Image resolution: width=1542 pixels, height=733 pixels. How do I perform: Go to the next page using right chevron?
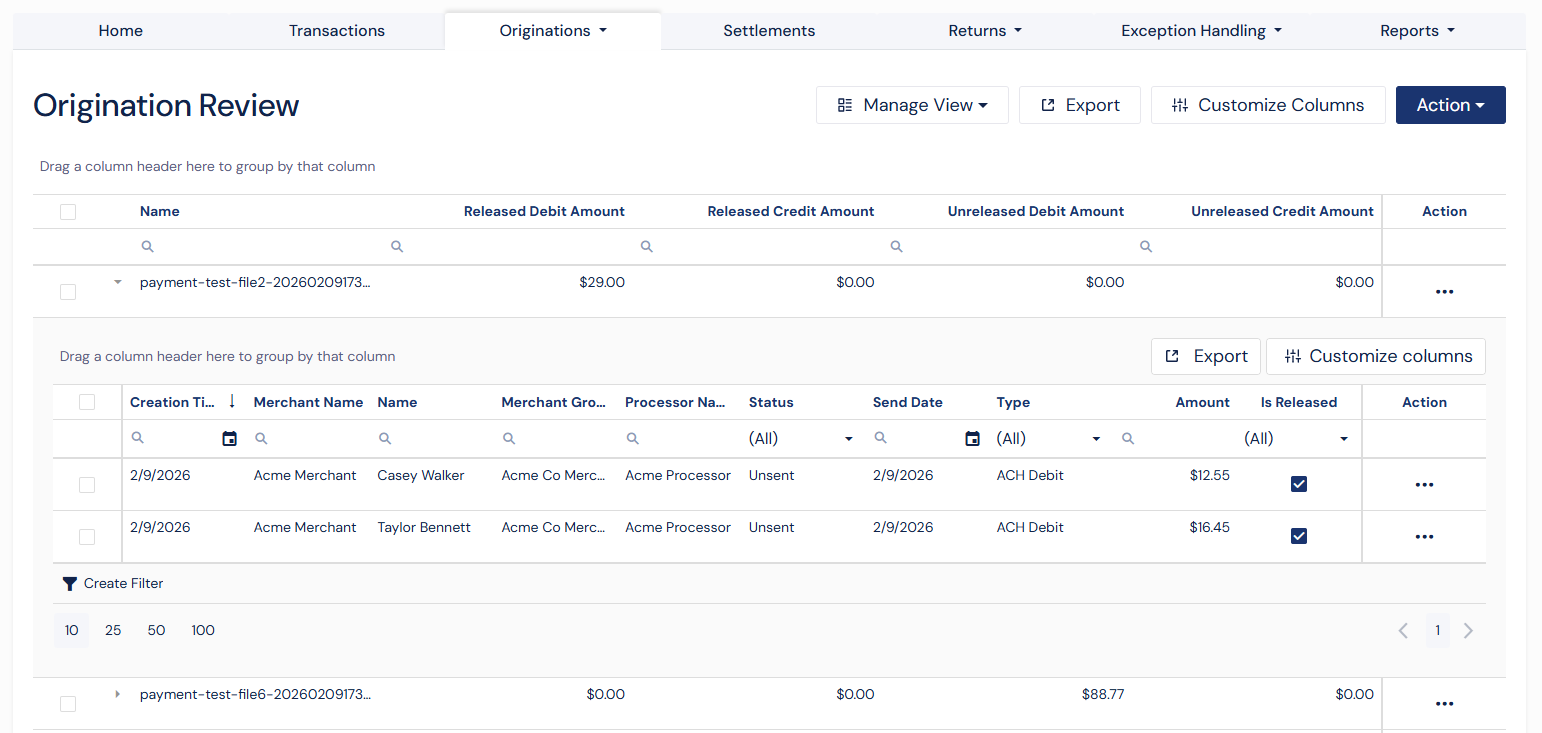[x=1468, y=631]
